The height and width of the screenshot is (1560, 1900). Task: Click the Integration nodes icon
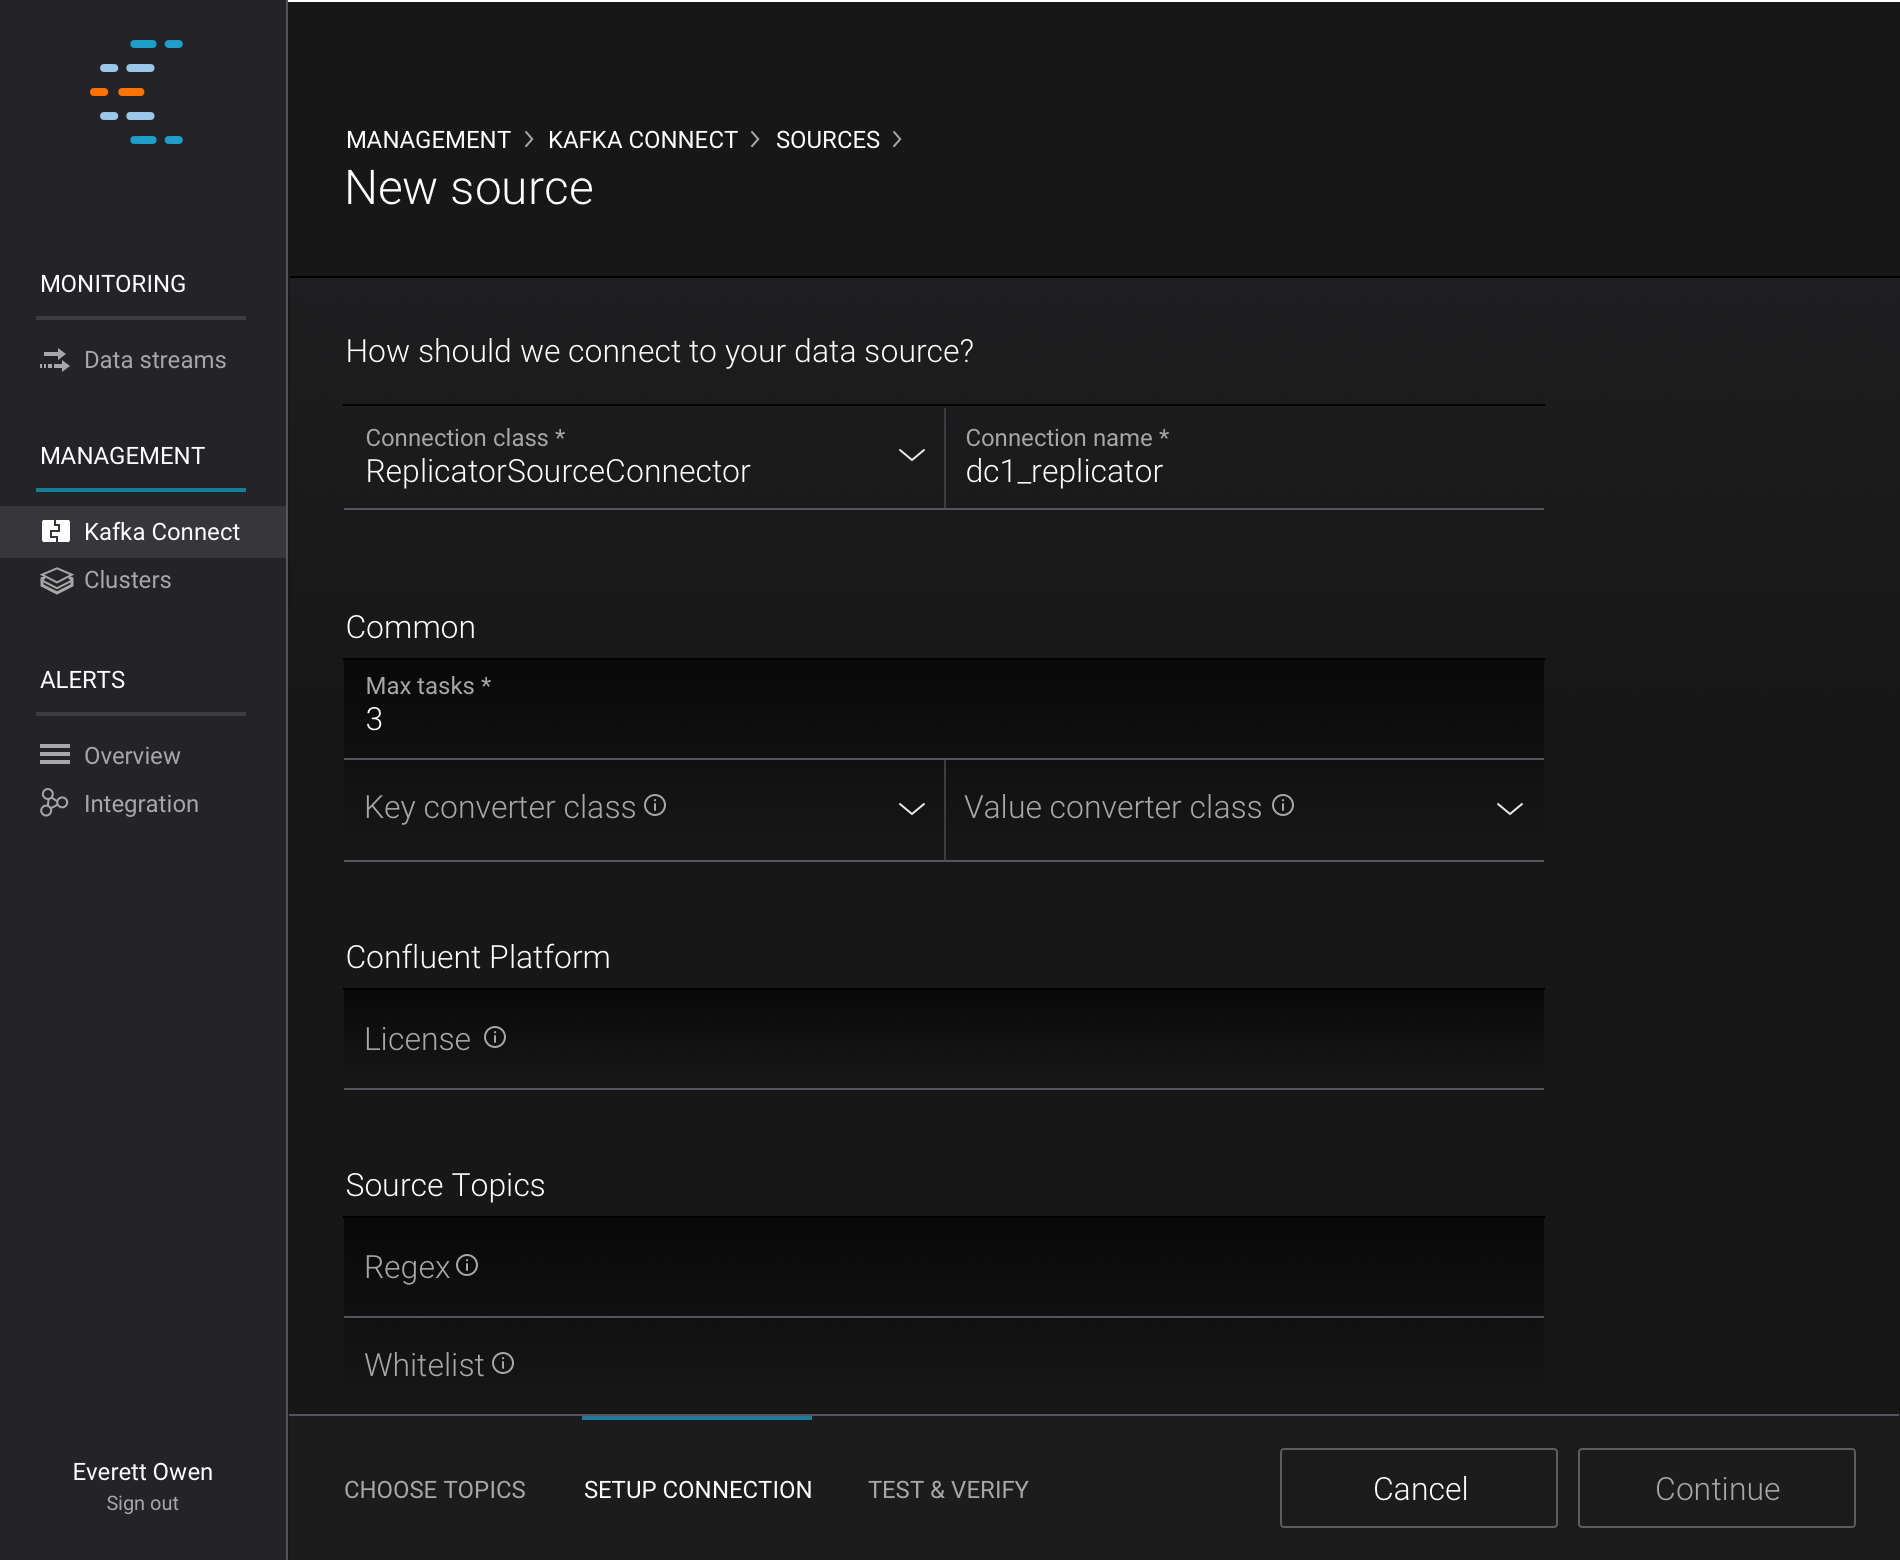click(x=54, y=803)
